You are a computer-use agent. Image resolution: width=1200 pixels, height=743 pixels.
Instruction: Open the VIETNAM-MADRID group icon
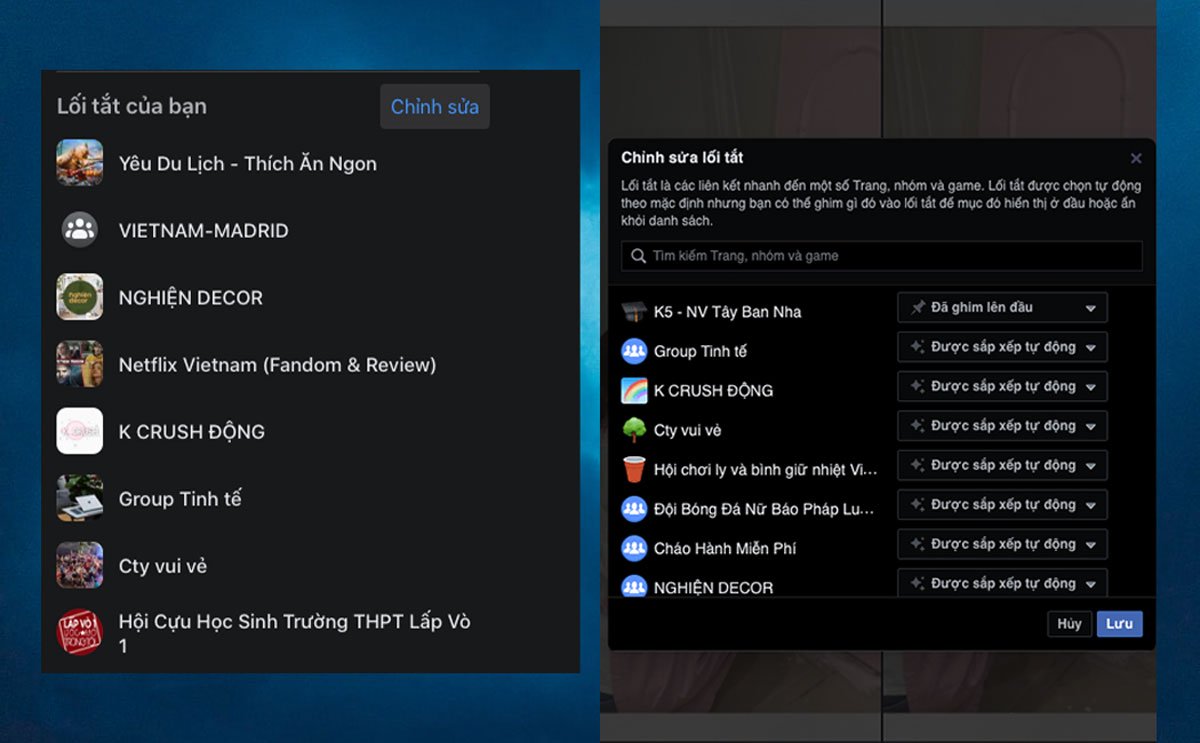(79, 230)
